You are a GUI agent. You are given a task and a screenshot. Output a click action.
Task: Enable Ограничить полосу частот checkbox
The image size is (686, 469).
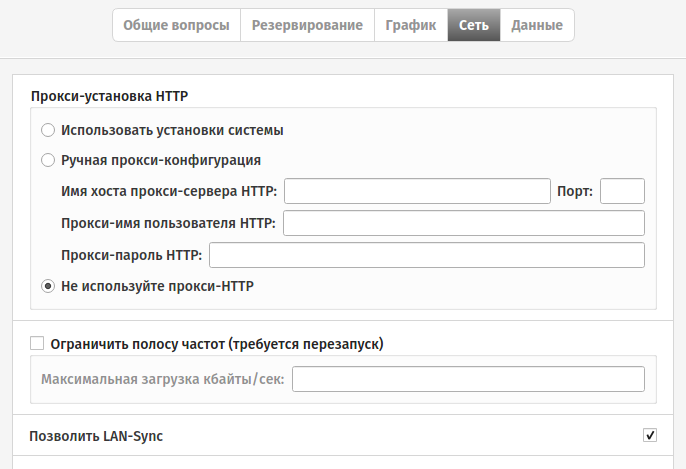37,343
